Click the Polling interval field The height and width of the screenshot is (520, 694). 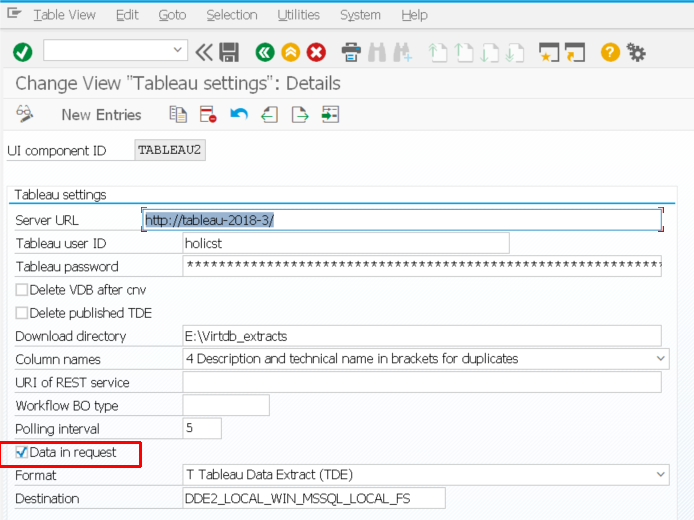[202, 428]
